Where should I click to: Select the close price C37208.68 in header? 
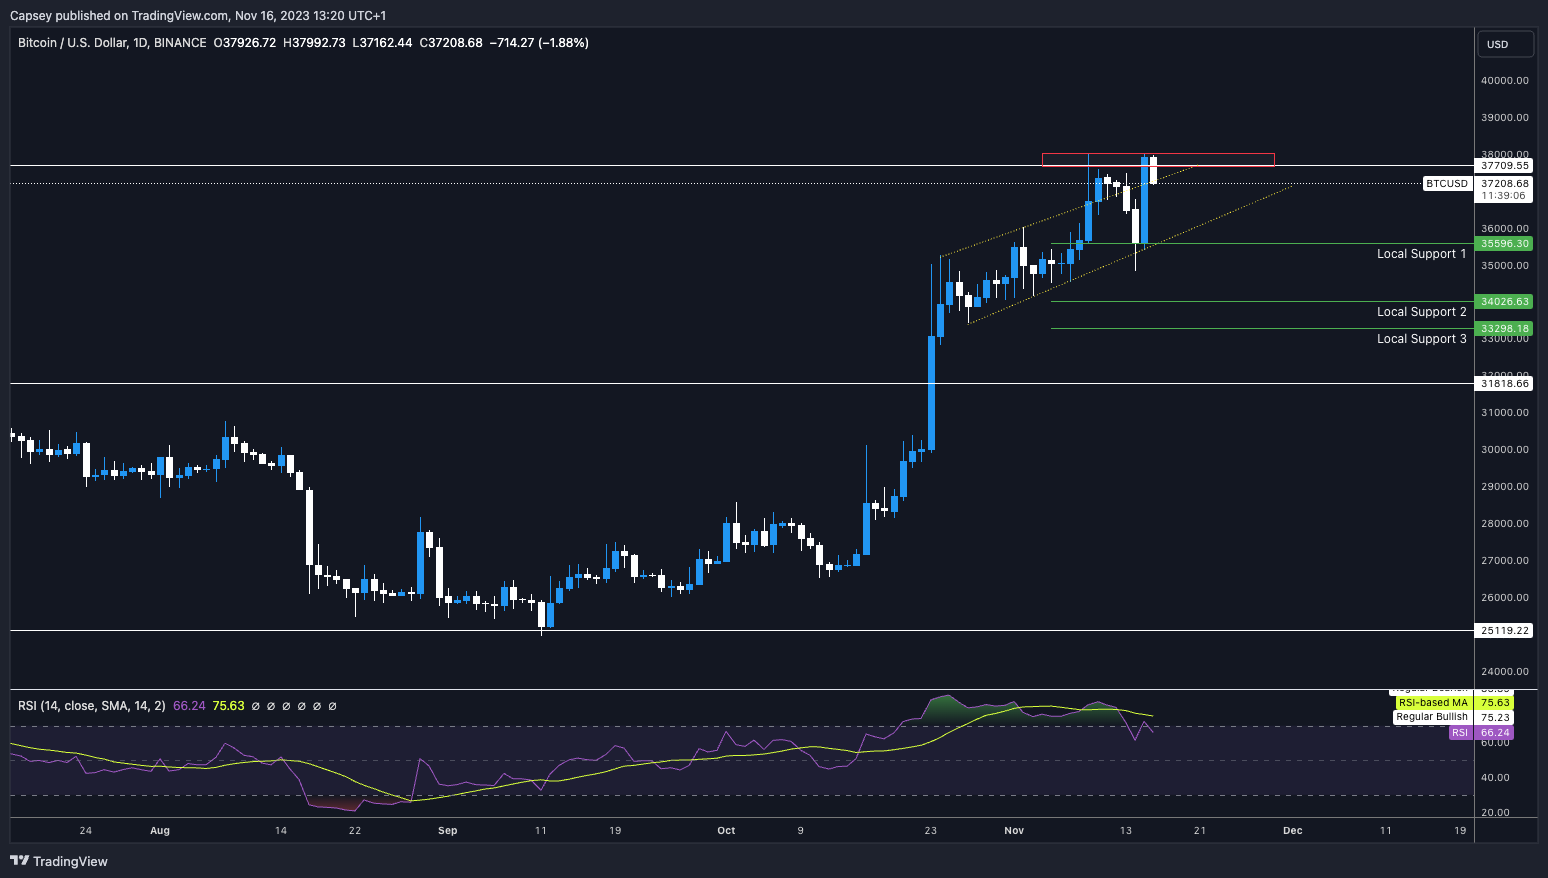[x=451, y=43]
